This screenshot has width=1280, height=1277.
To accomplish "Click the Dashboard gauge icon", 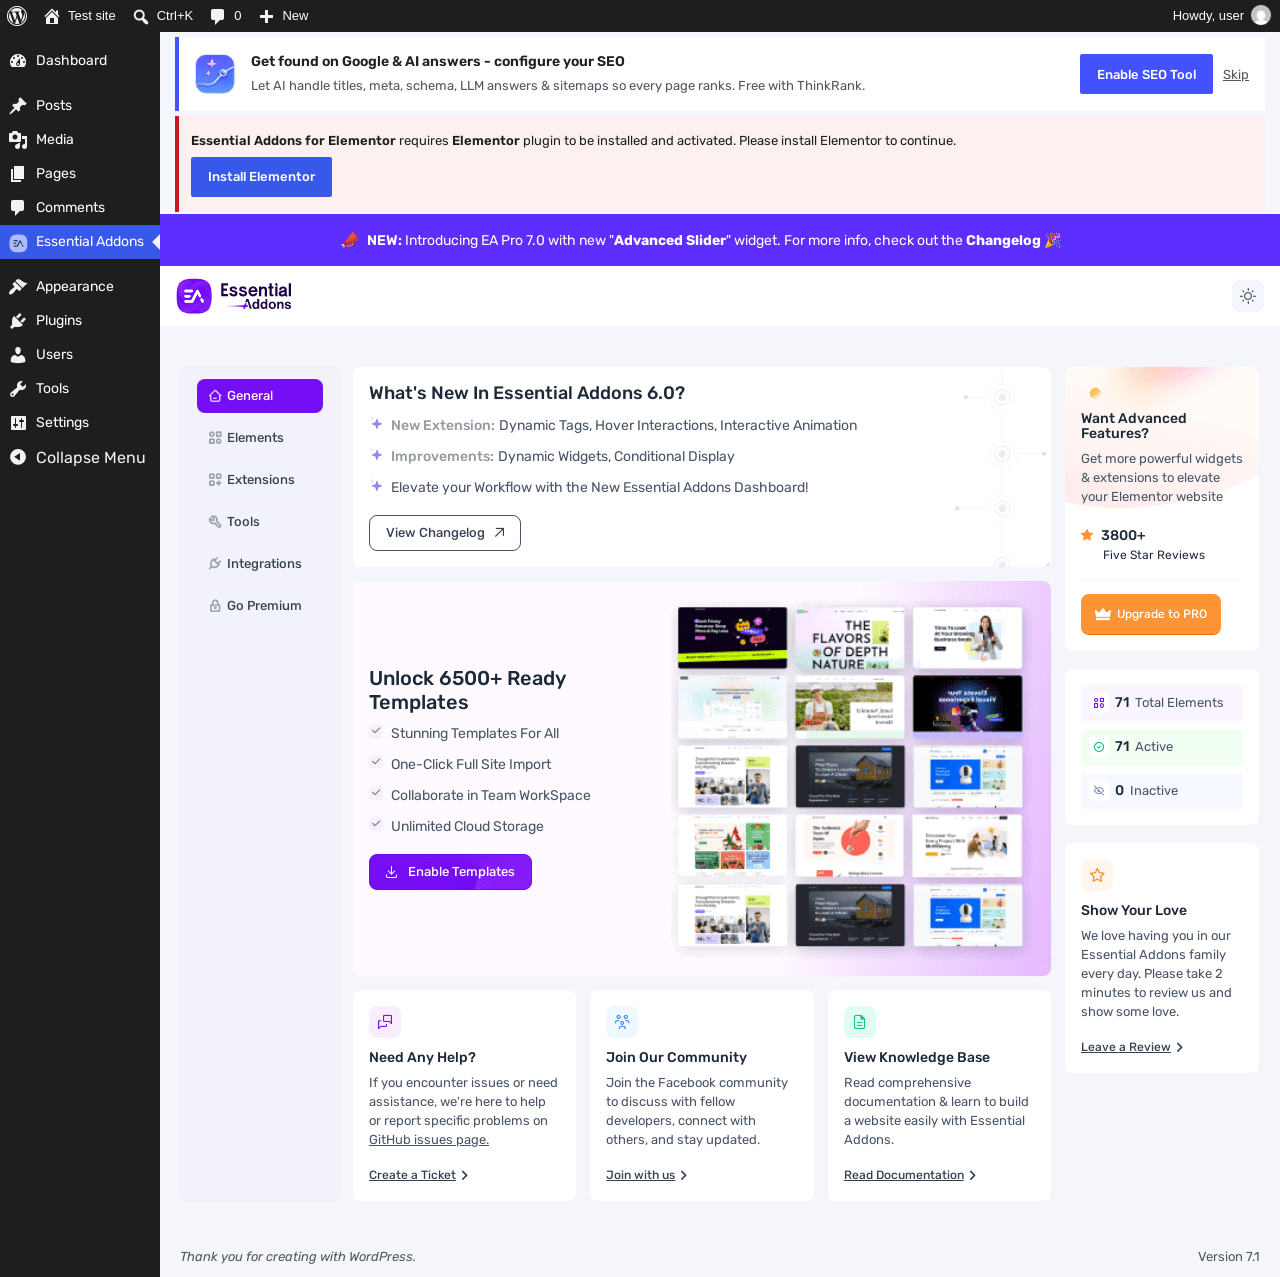I will point(18,60).
